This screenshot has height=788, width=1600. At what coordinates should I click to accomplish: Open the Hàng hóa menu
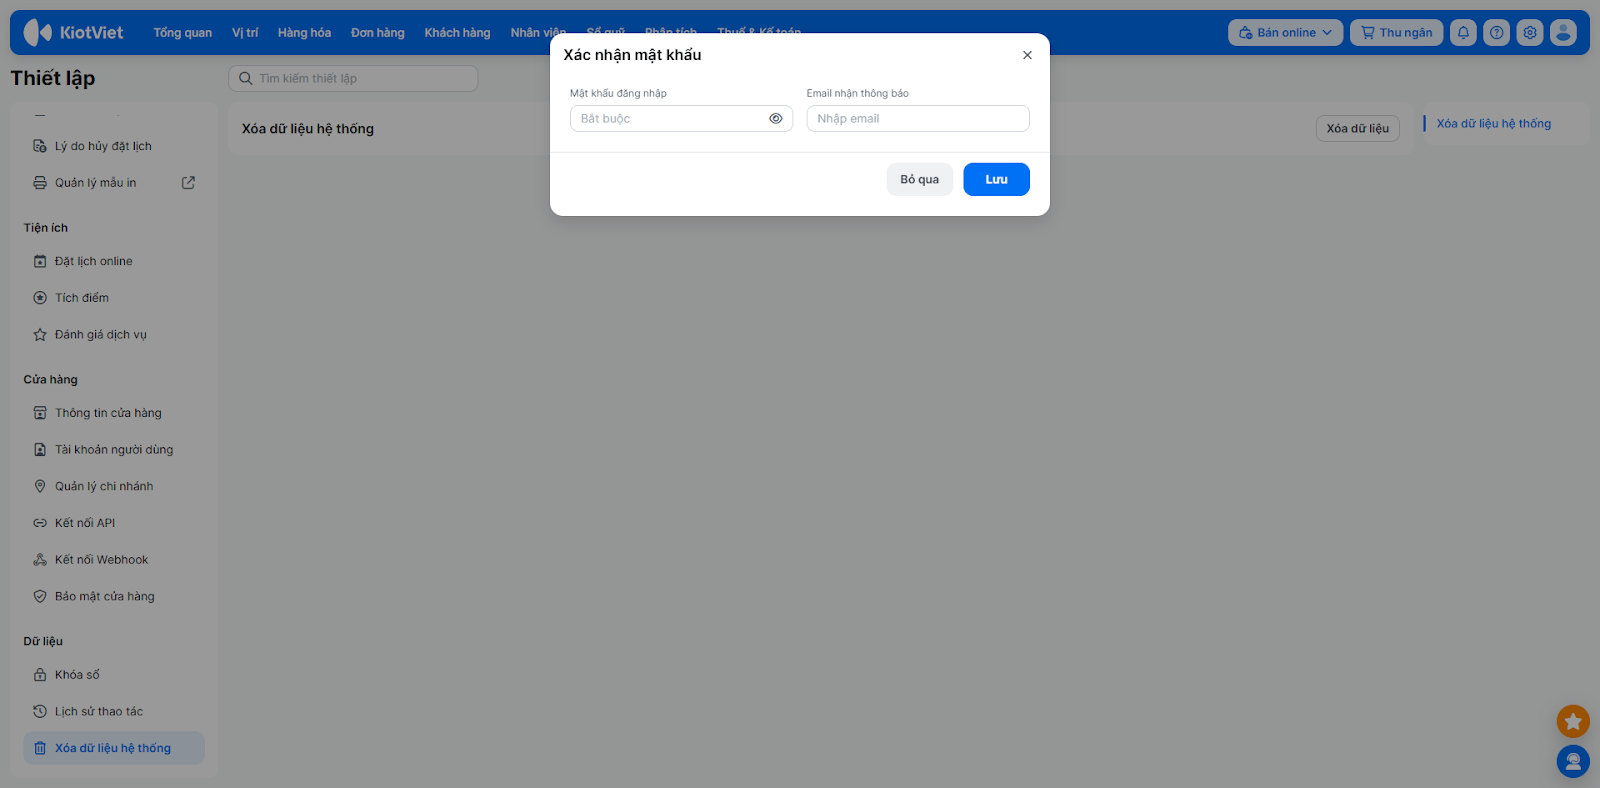point(304,33)
